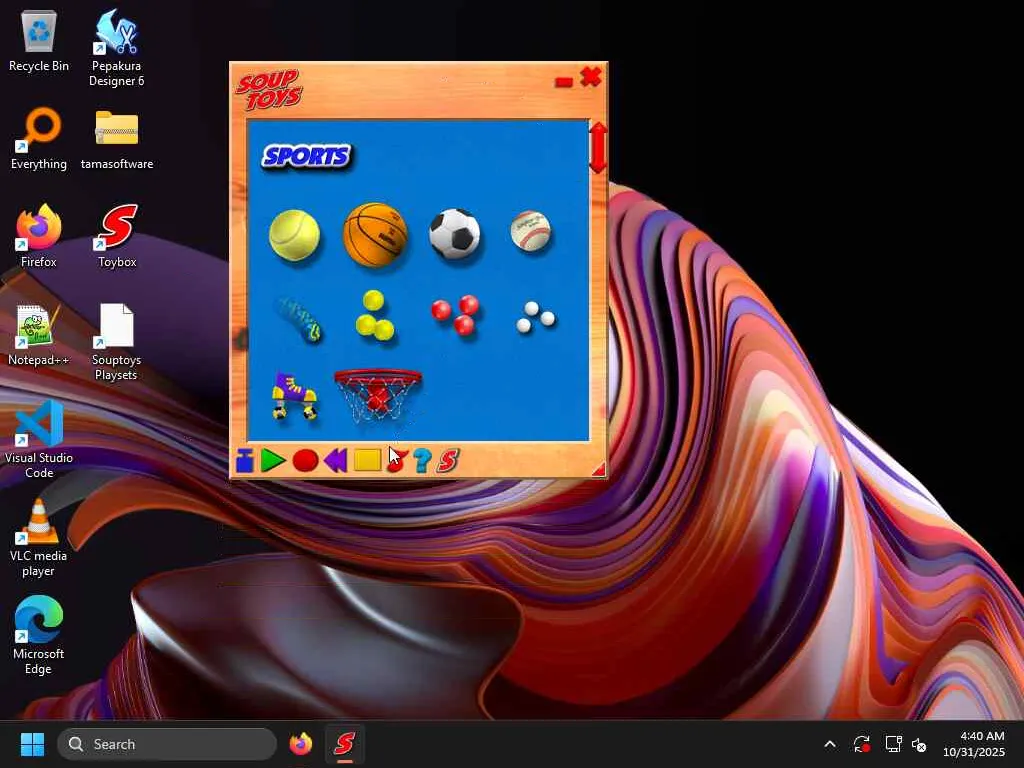
Task: Click the sync tray icon with red dot
Action: point(862,744)
